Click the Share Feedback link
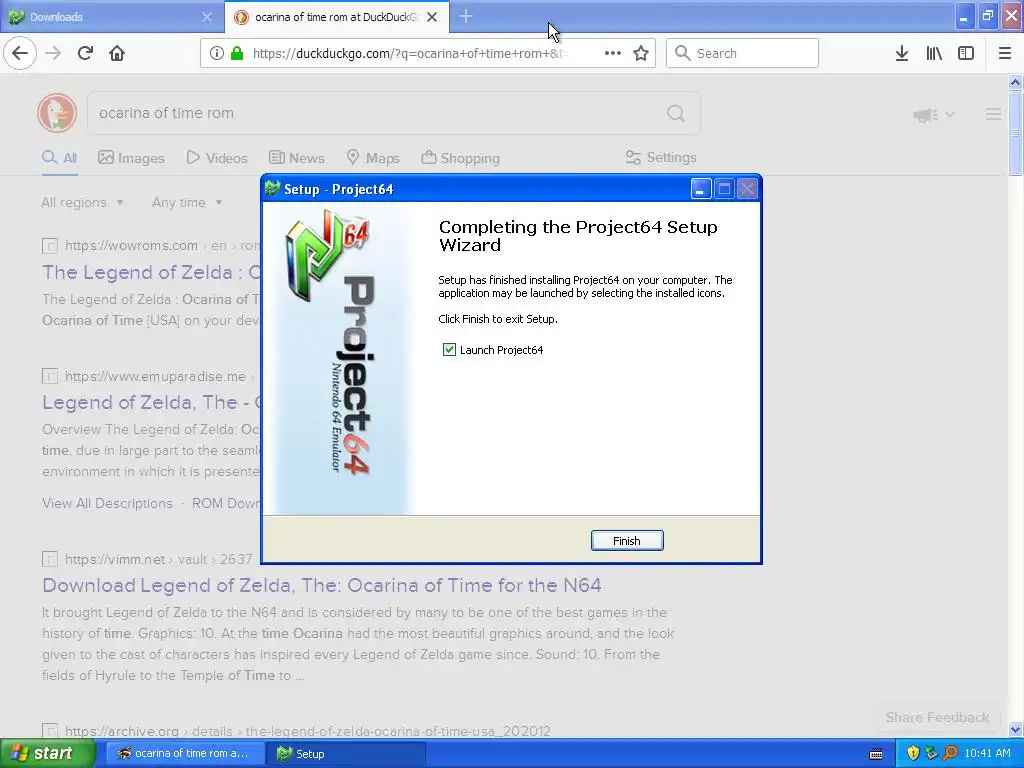 pos(937,717)
